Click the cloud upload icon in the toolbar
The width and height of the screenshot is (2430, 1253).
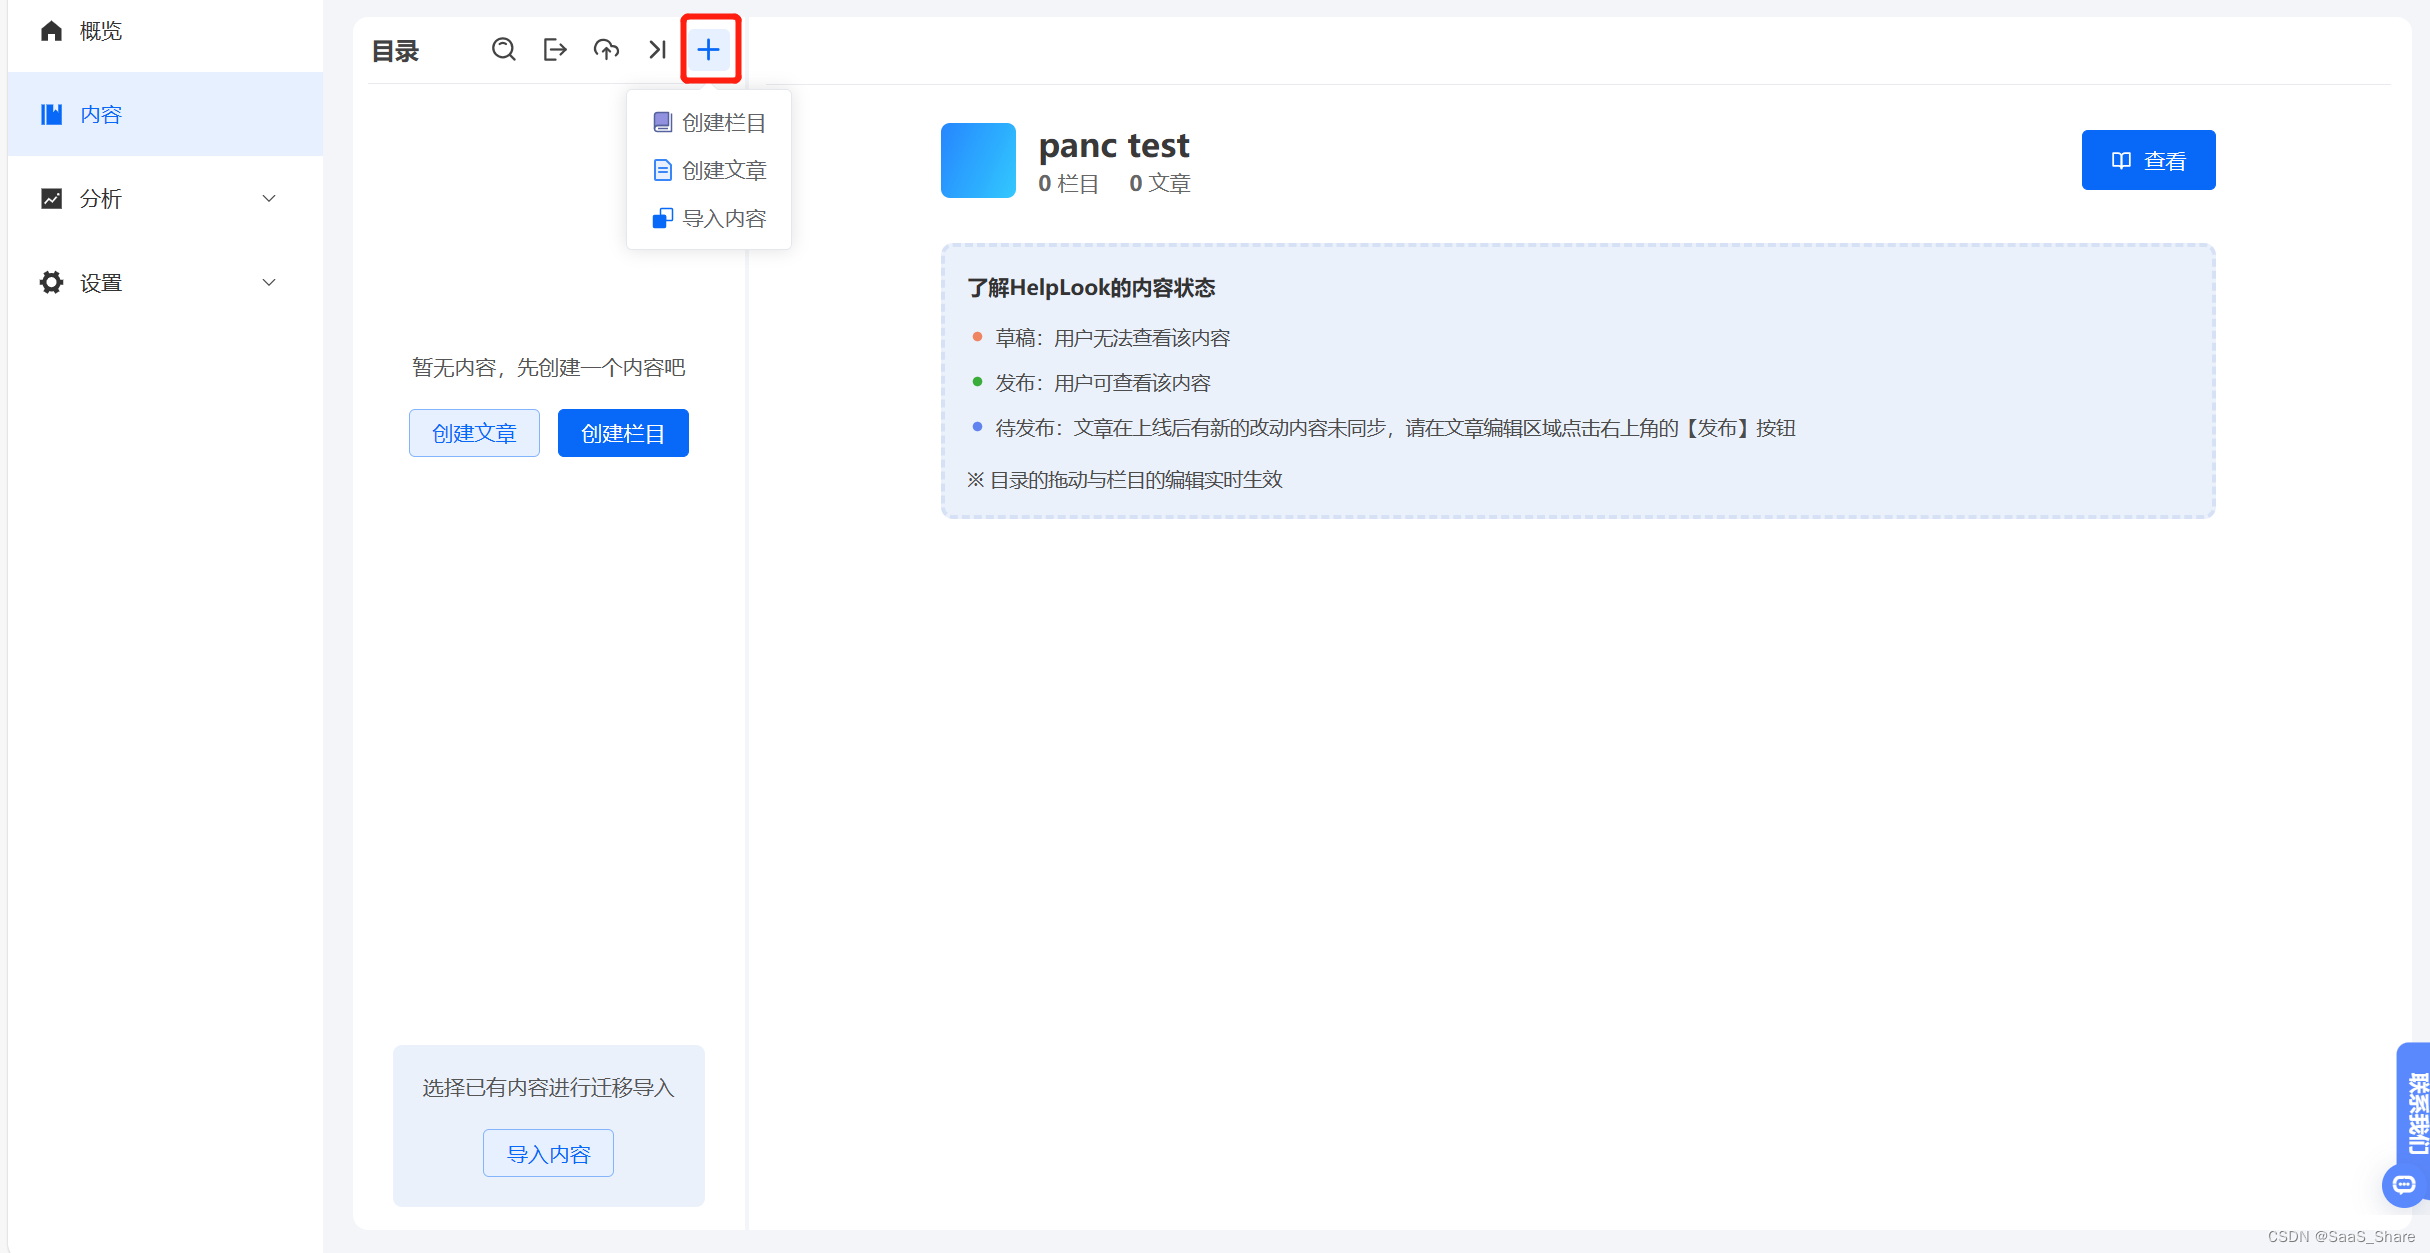(606, 49)
